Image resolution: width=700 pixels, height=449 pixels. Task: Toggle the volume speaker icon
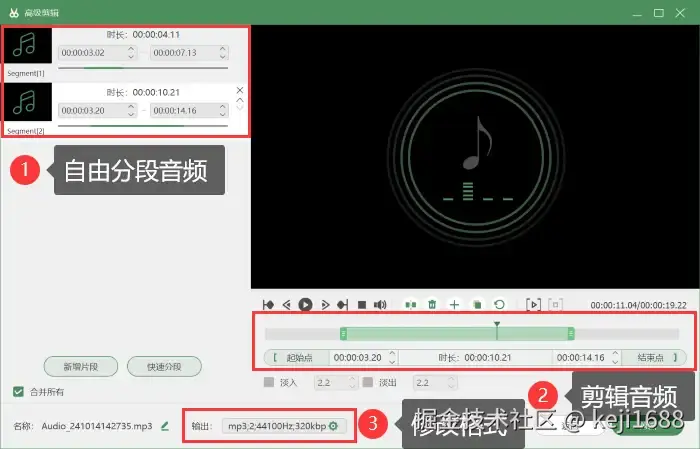coord(380,305)
